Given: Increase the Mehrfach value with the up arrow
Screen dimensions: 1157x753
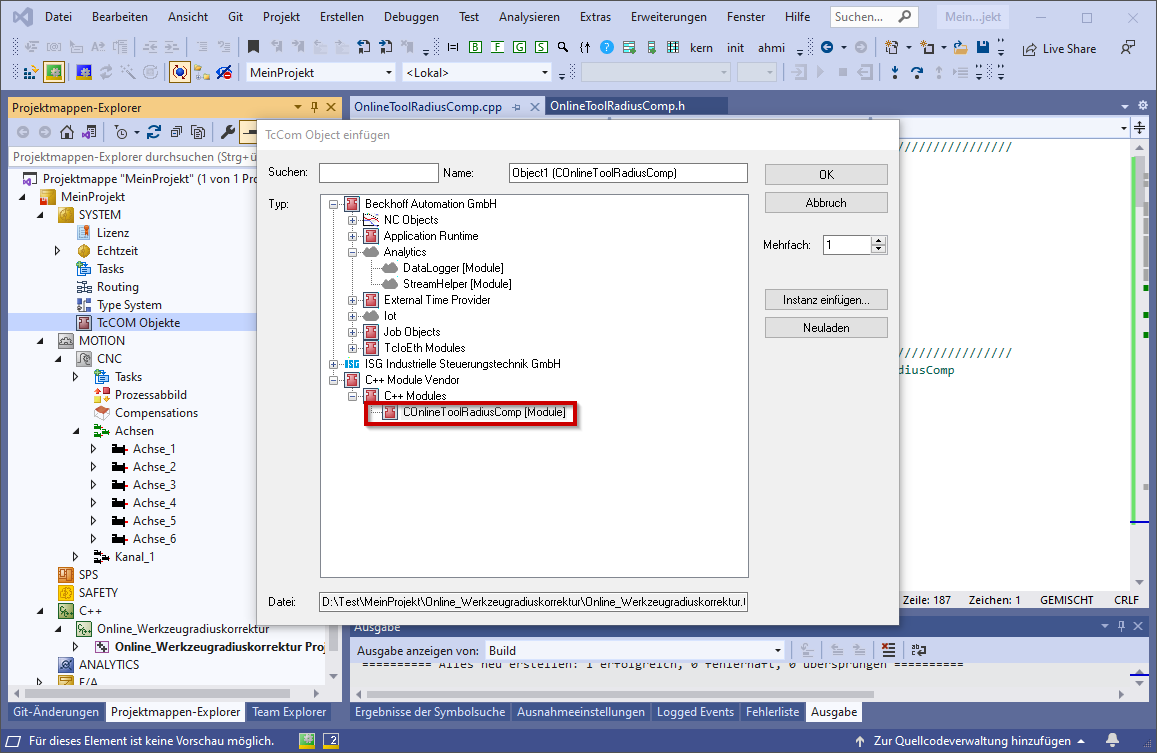Looking at the screenshot, I should click(878, 241).
